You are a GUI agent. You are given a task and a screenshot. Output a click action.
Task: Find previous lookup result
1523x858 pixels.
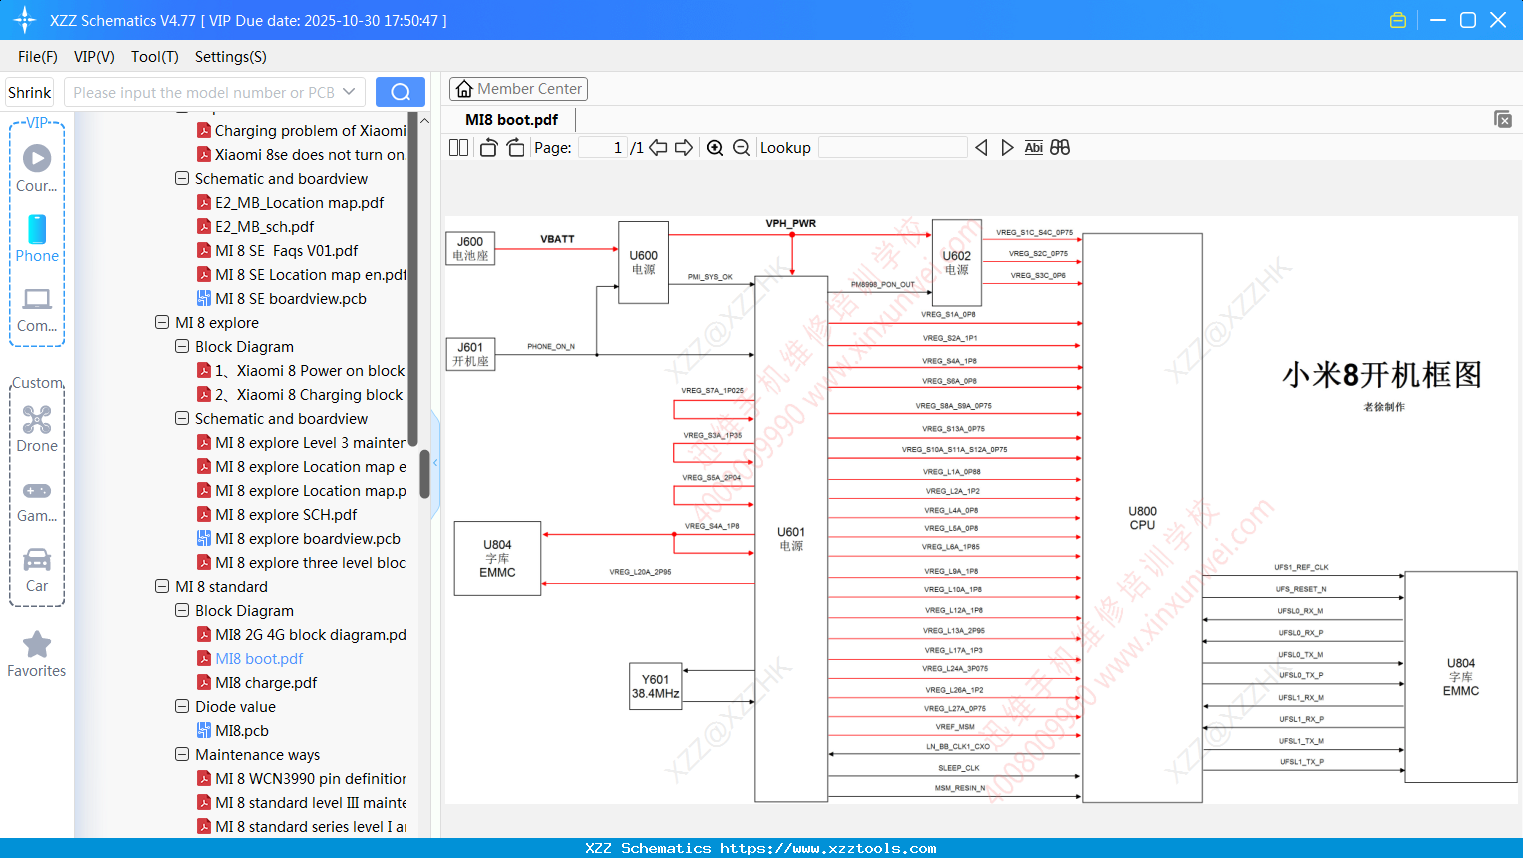point(981,147)
